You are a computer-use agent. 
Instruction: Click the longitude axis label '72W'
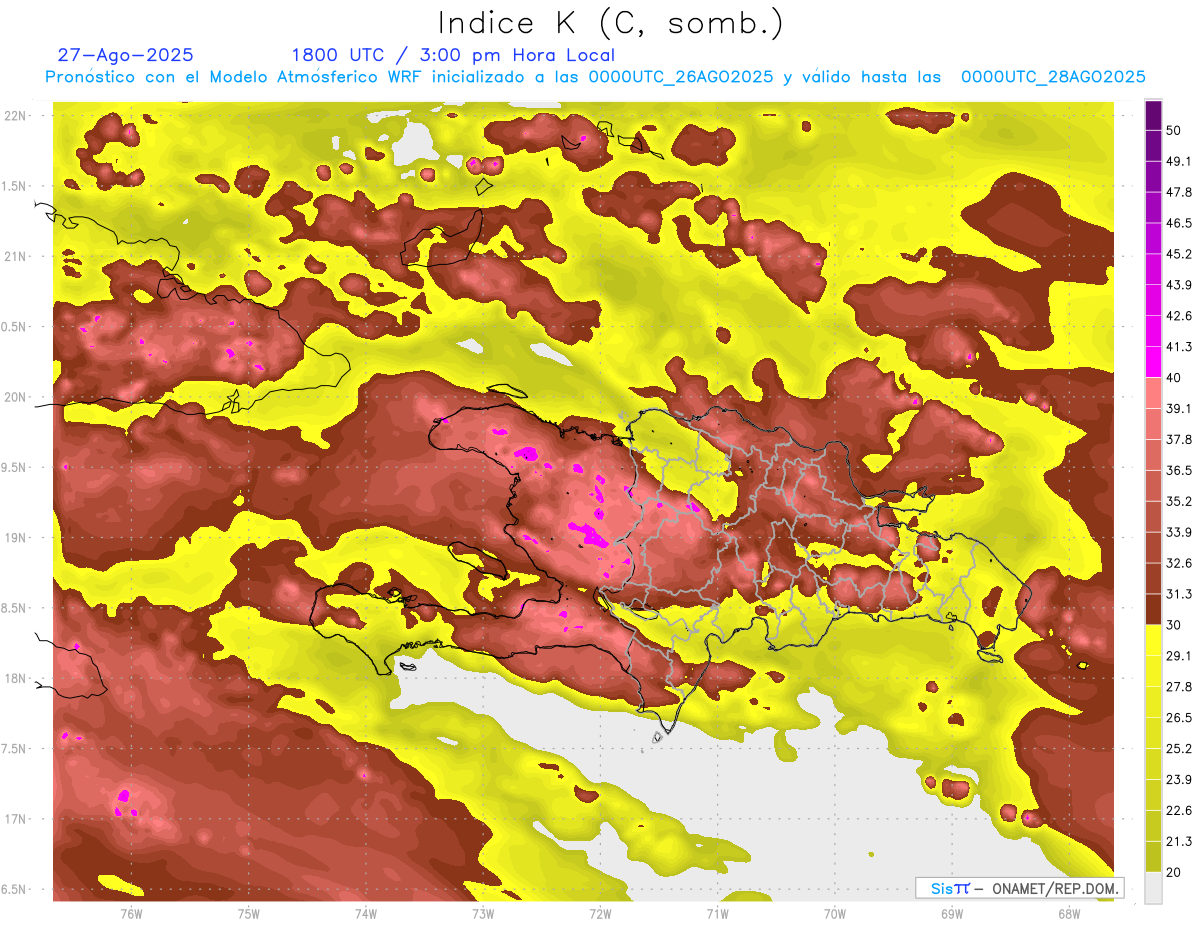(x=600, y=915)
